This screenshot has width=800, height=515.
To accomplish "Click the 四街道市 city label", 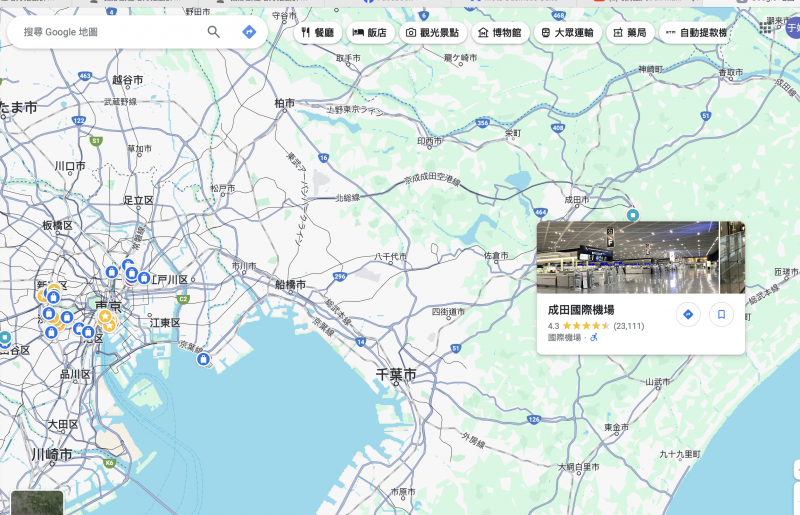I will (x=448, y=311).
